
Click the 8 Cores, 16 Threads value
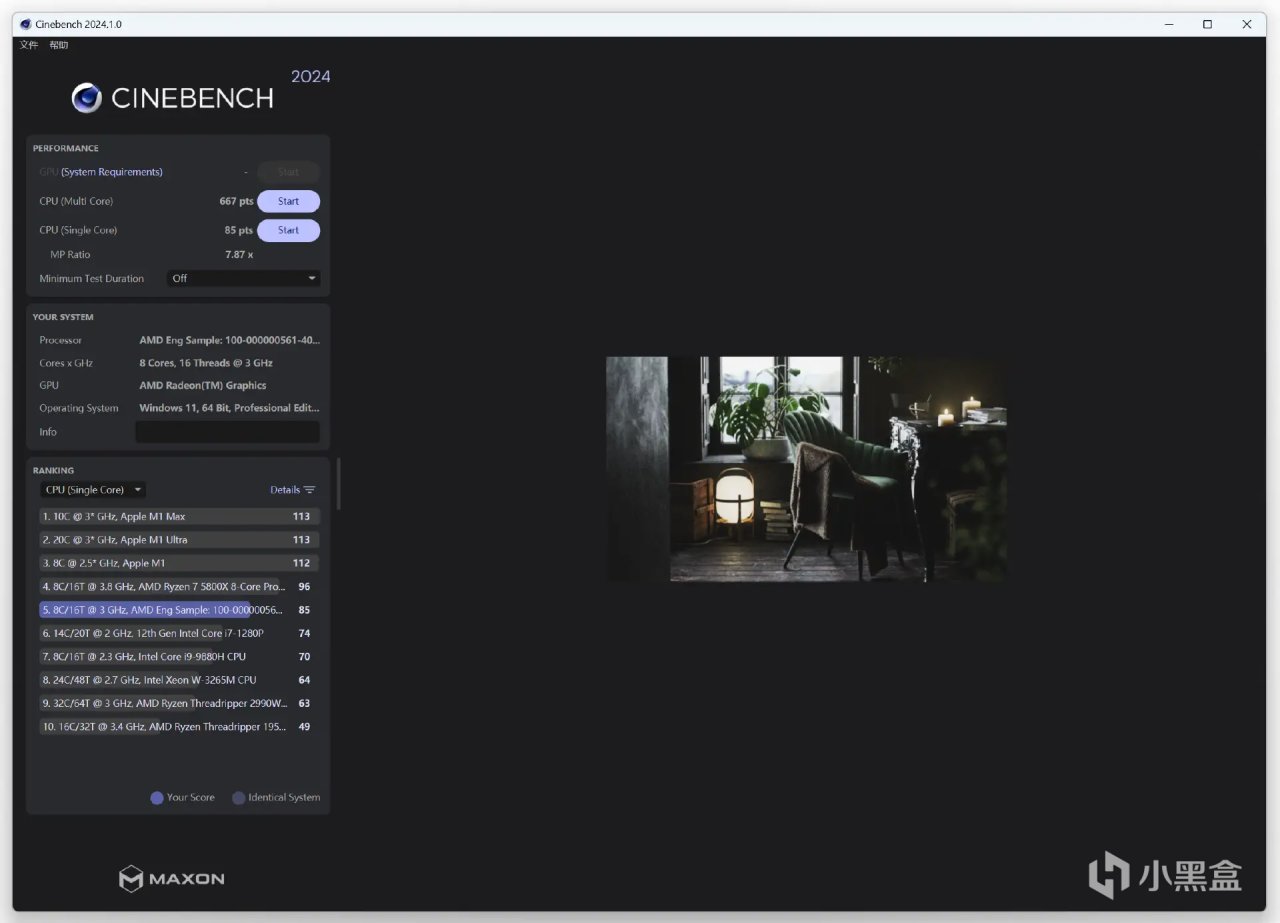206,363
